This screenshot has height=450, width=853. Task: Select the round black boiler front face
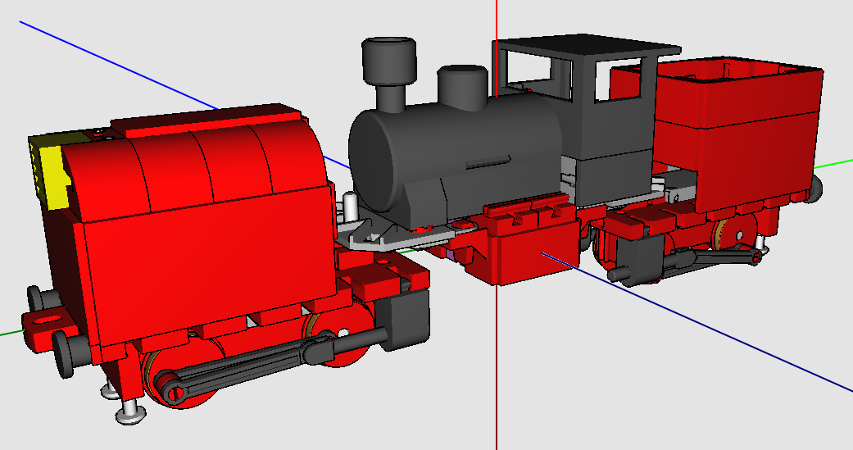point(371,163)
